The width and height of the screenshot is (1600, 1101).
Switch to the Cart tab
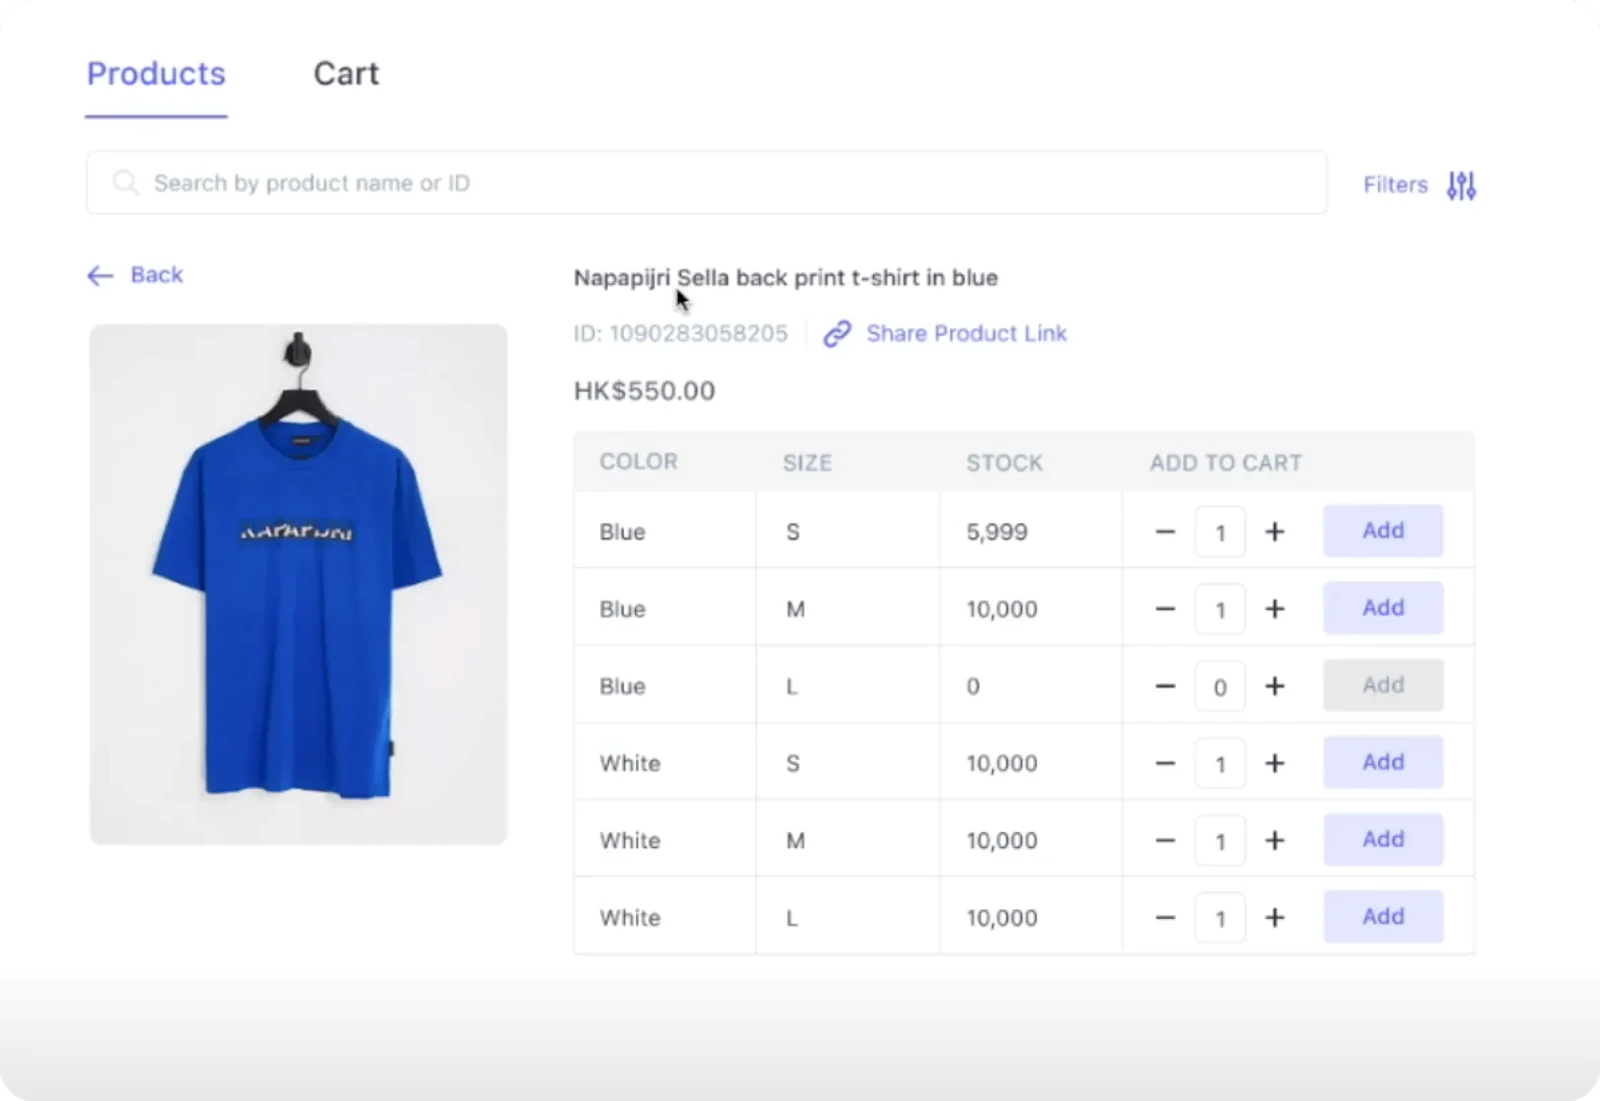346,73
